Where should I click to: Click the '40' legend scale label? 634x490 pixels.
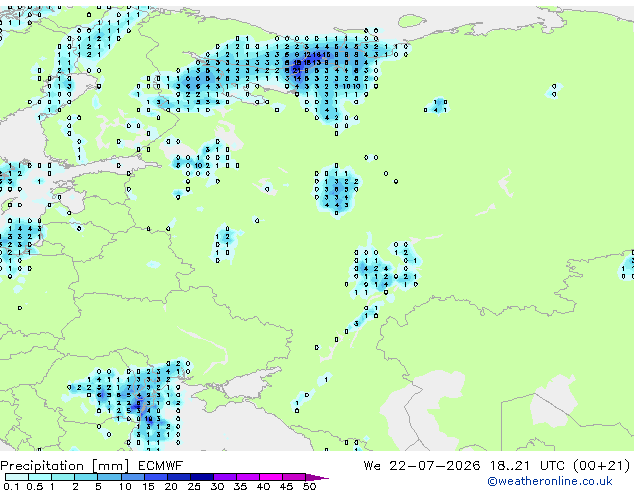coord(263,486)
